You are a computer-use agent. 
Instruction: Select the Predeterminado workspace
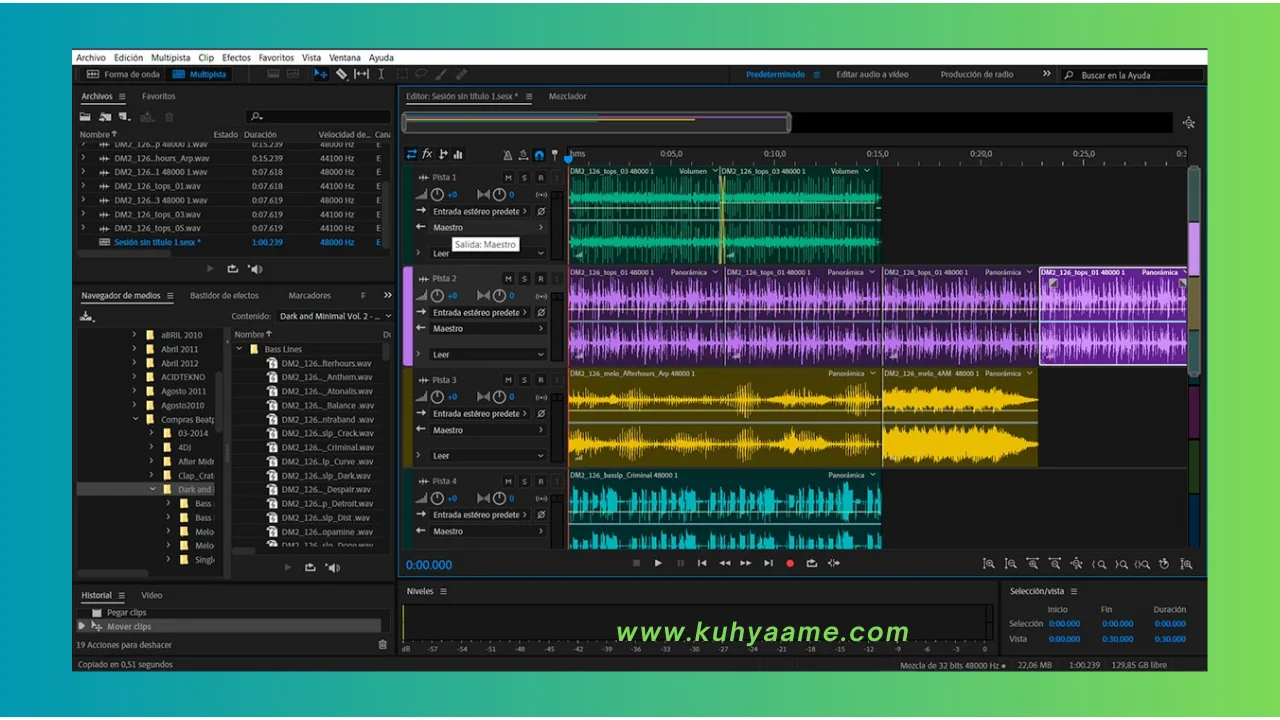tap(775, 74)
